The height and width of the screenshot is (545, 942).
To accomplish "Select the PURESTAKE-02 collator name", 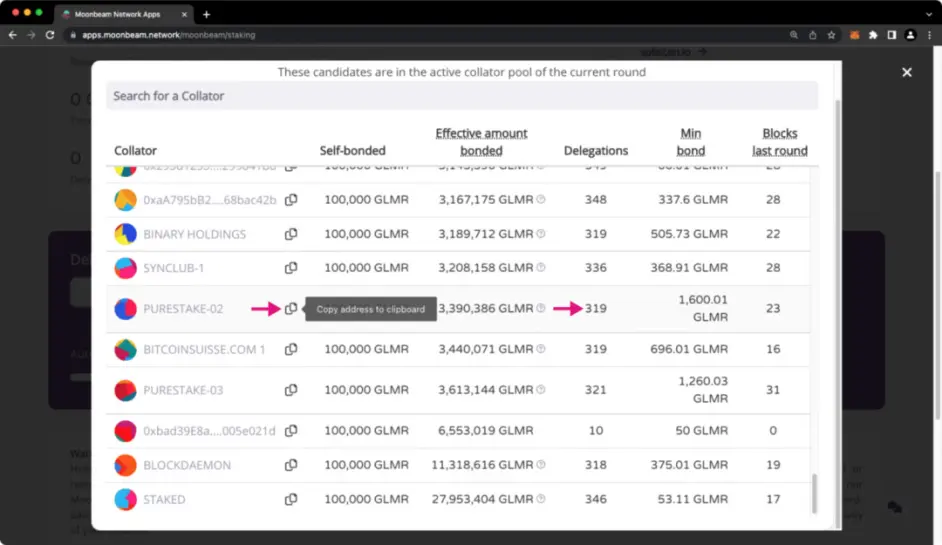I will click(183, 309).
